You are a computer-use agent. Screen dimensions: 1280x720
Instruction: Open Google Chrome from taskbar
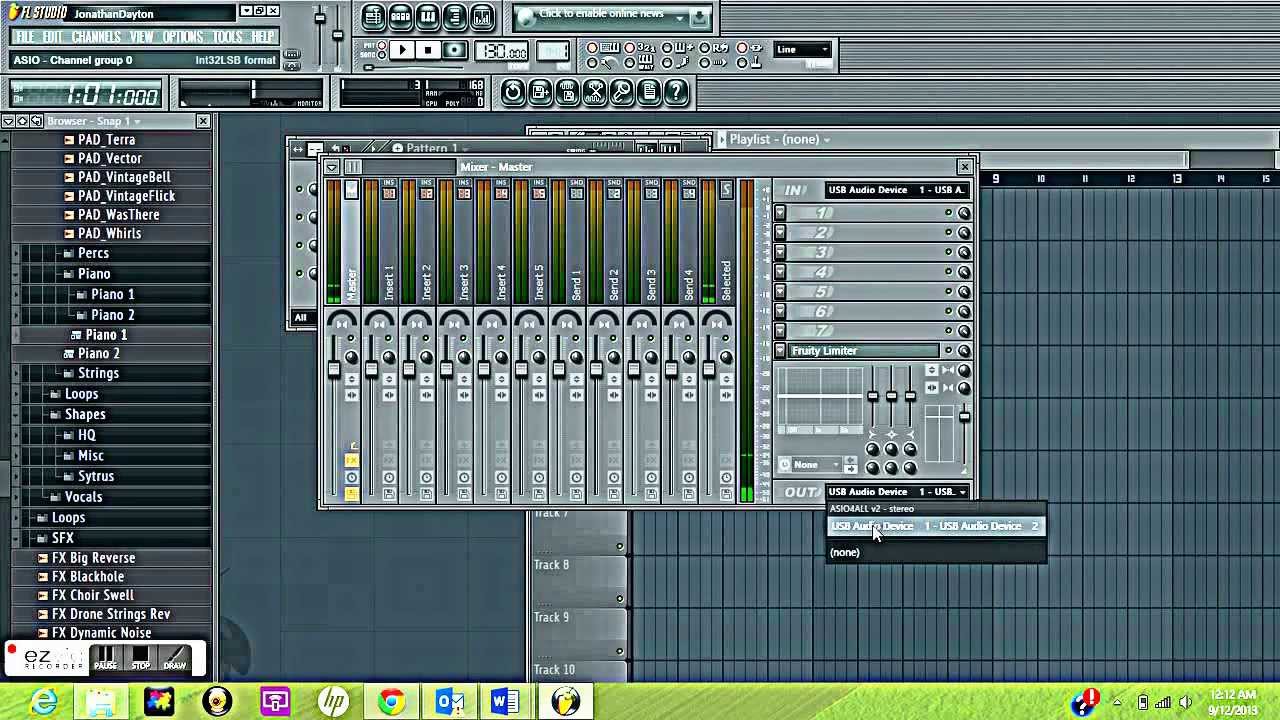[390, 701]
